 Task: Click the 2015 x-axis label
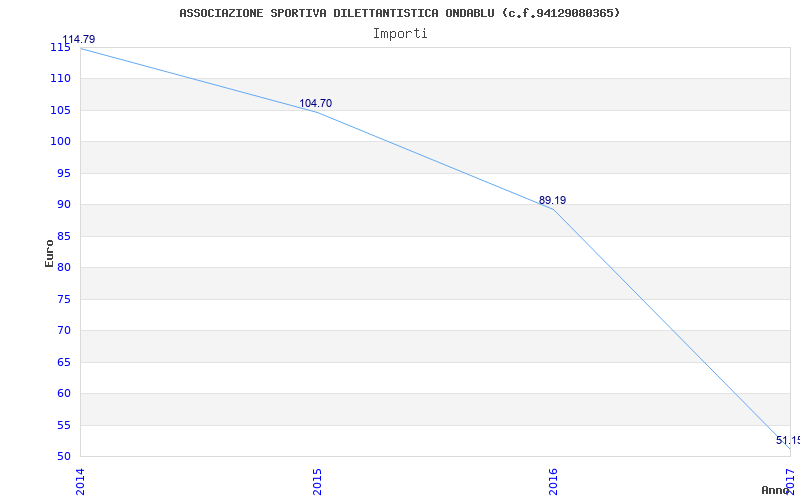pos(317,481)
